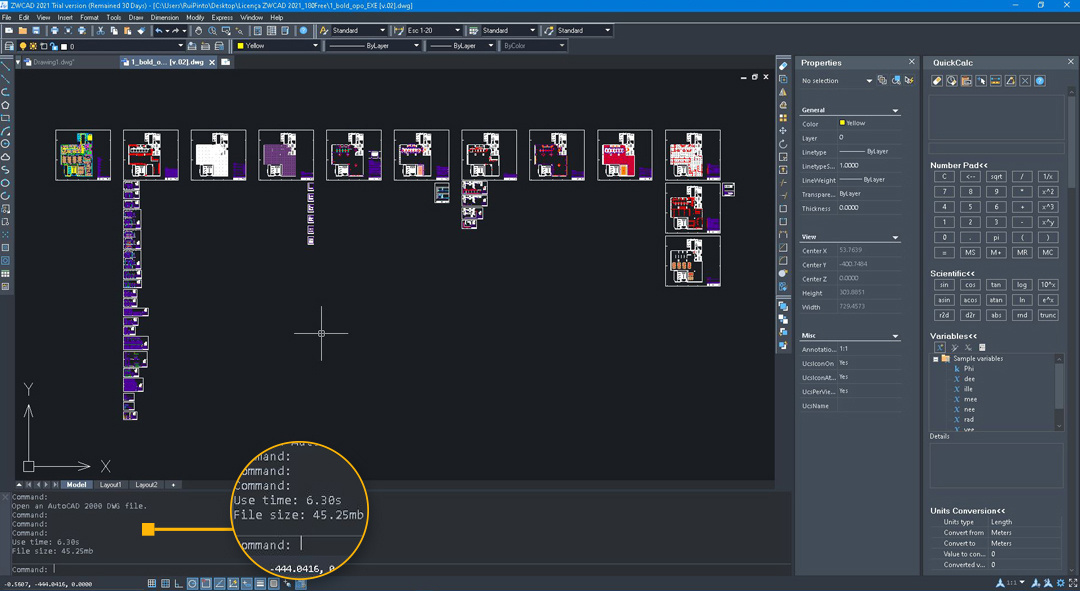
Task: Toggle Grid display in the status bar
Action: [165, 583]
